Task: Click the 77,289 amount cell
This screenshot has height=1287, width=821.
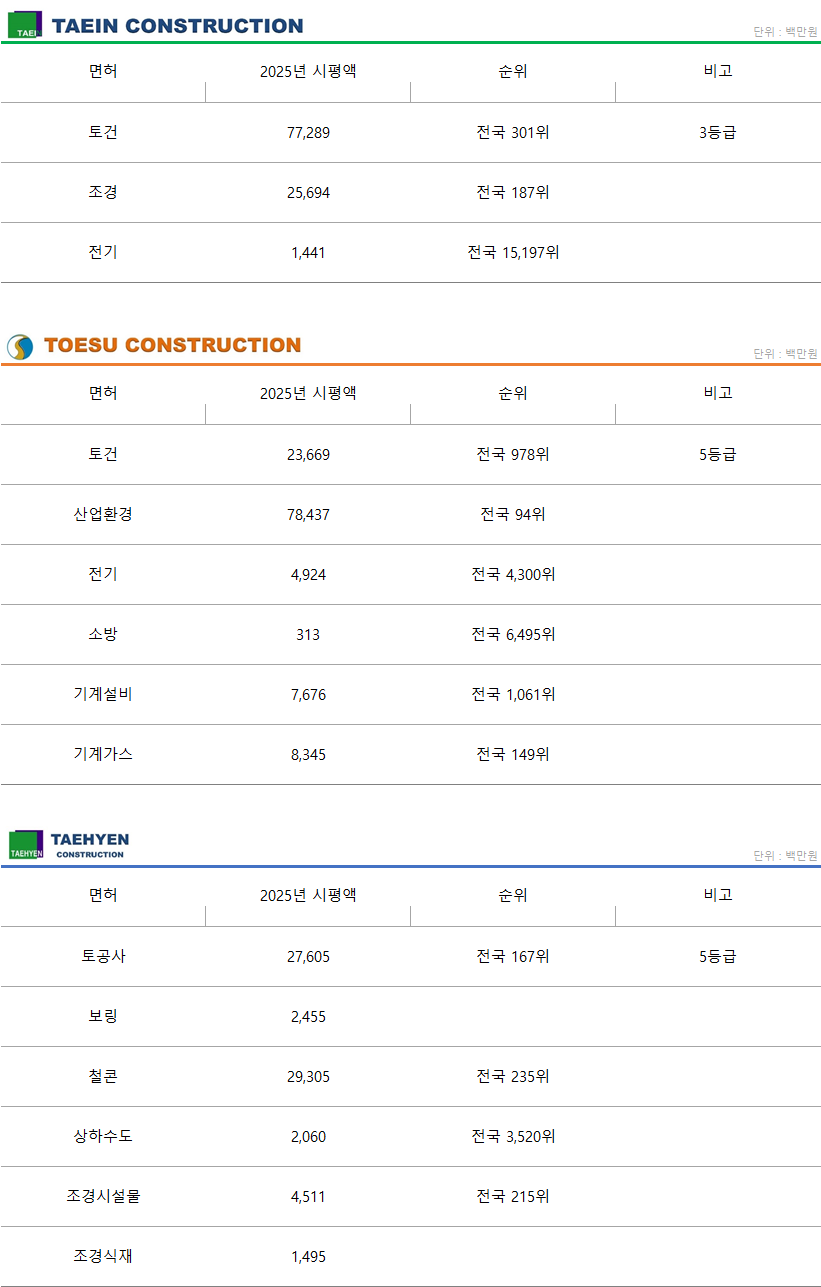Action: [x=308, y=132]
